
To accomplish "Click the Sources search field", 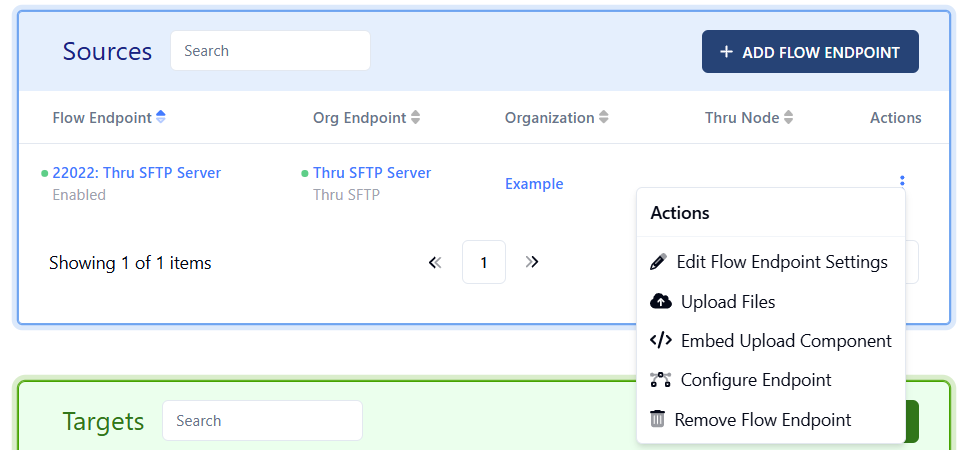I will tap(270, 51).
